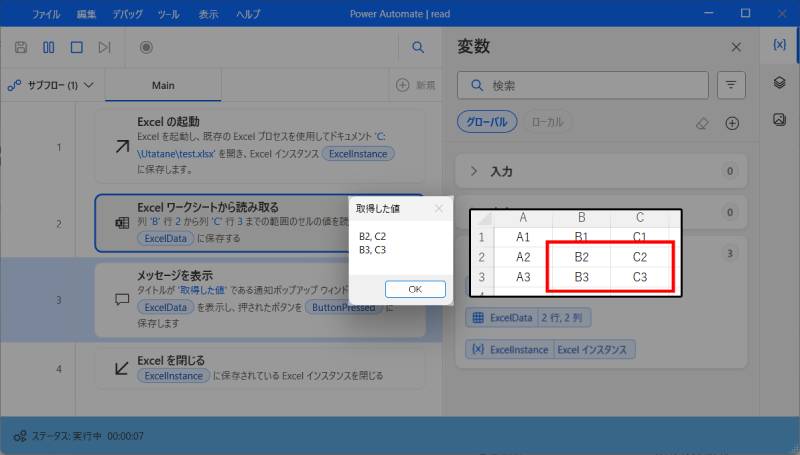Image resolution: width=800 pixels, height=455 pixels.
Task: Open the サブフロー dropdown
Action: point(51,85)
